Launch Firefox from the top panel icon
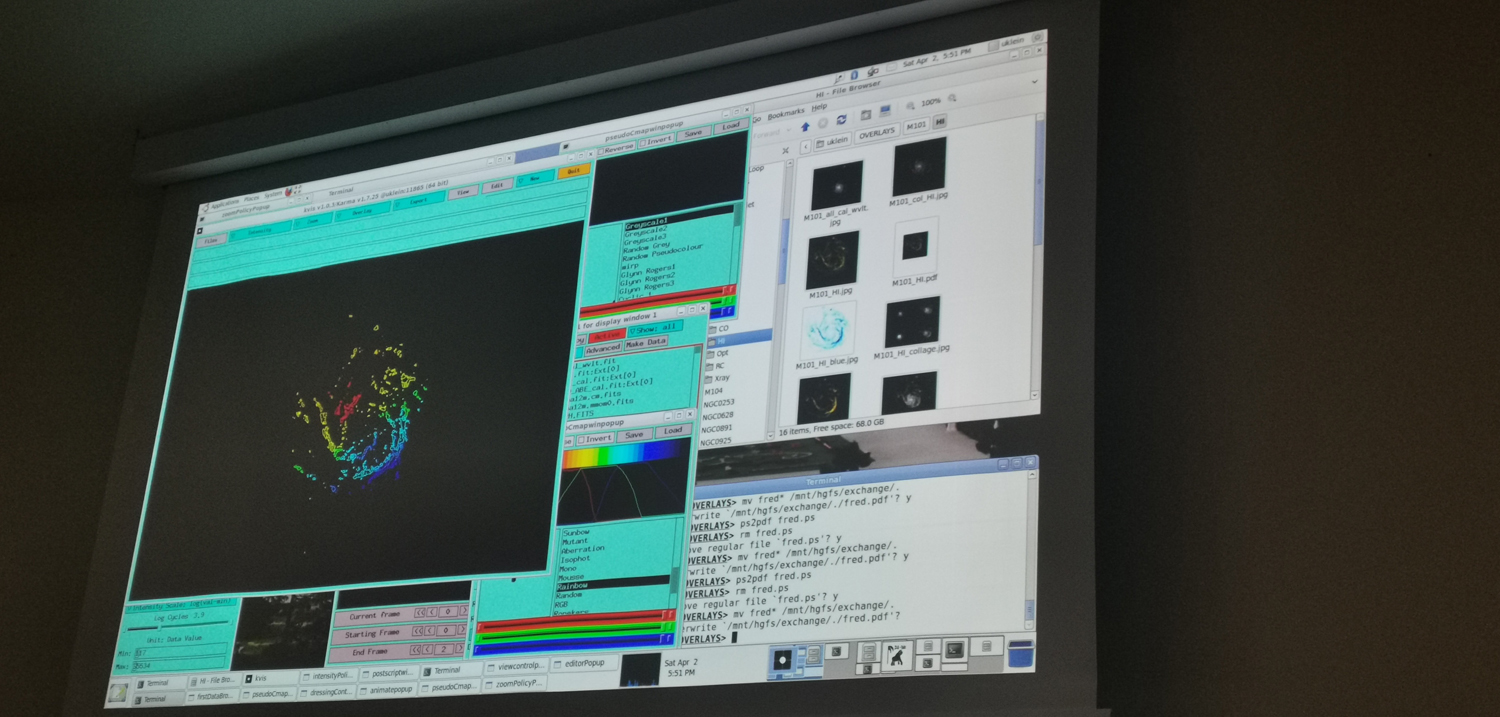Screen dimensions: 1500x717 pos(289,192)
